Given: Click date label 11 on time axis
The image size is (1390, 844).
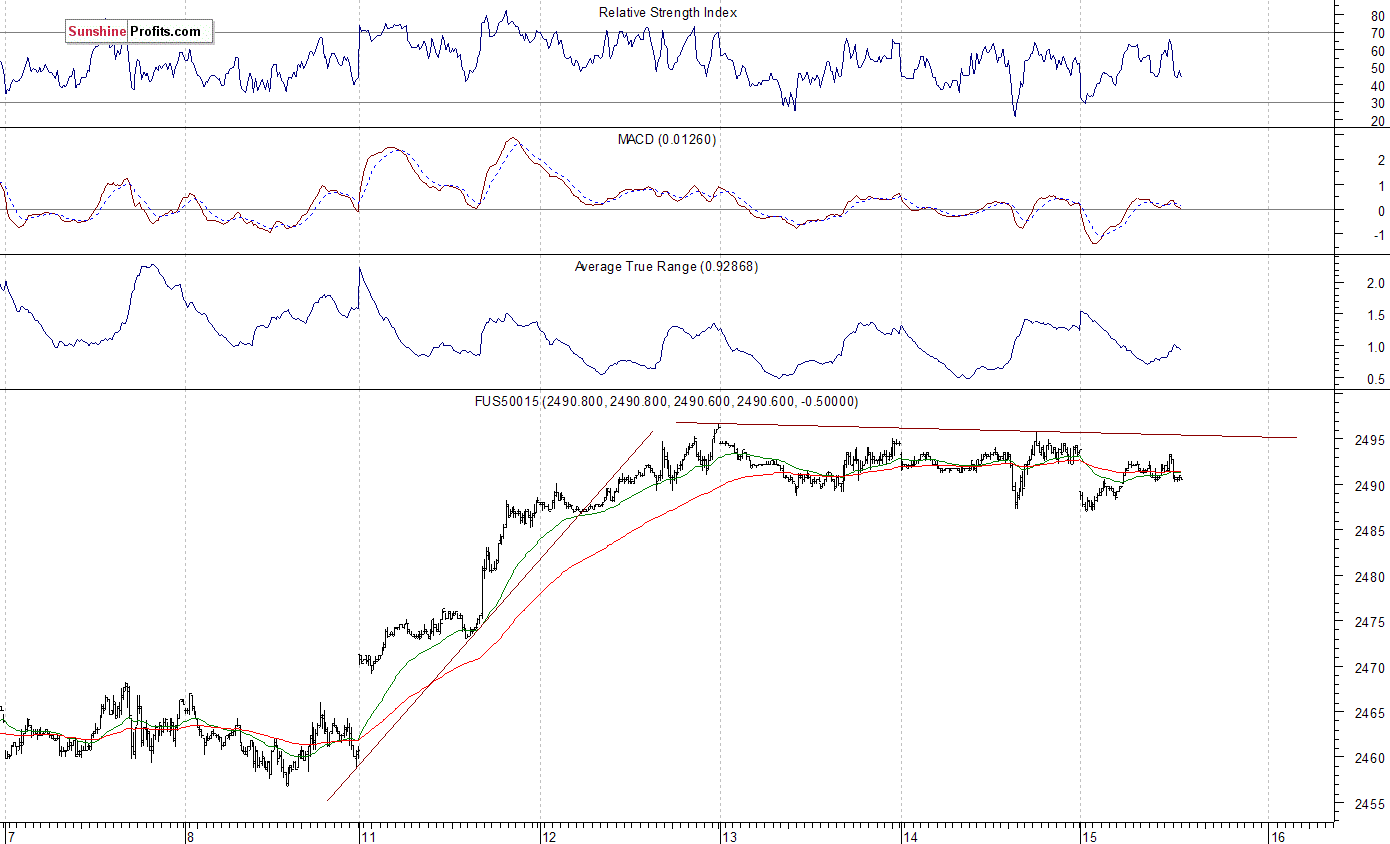Looking at the screenshot, I should tap(367, 835).
